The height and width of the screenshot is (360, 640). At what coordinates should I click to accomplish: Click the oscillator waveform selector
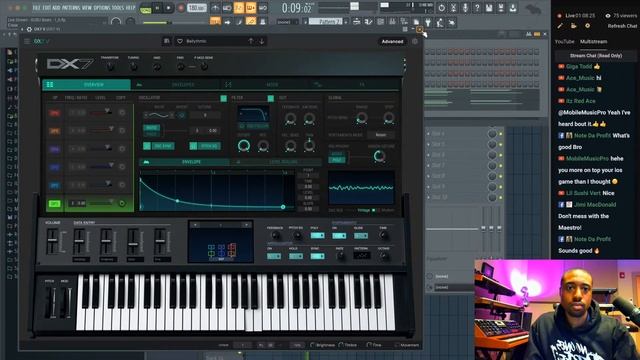[x=158, y=116]
